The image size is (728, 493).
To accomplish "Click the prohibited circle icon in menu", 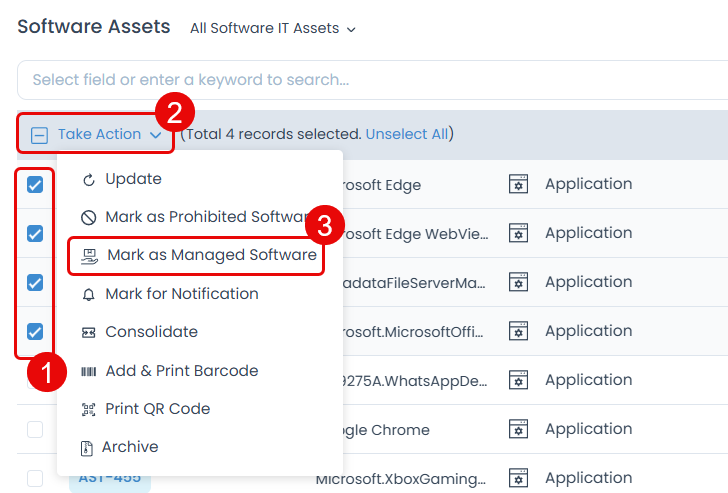I will click(89, 217).
